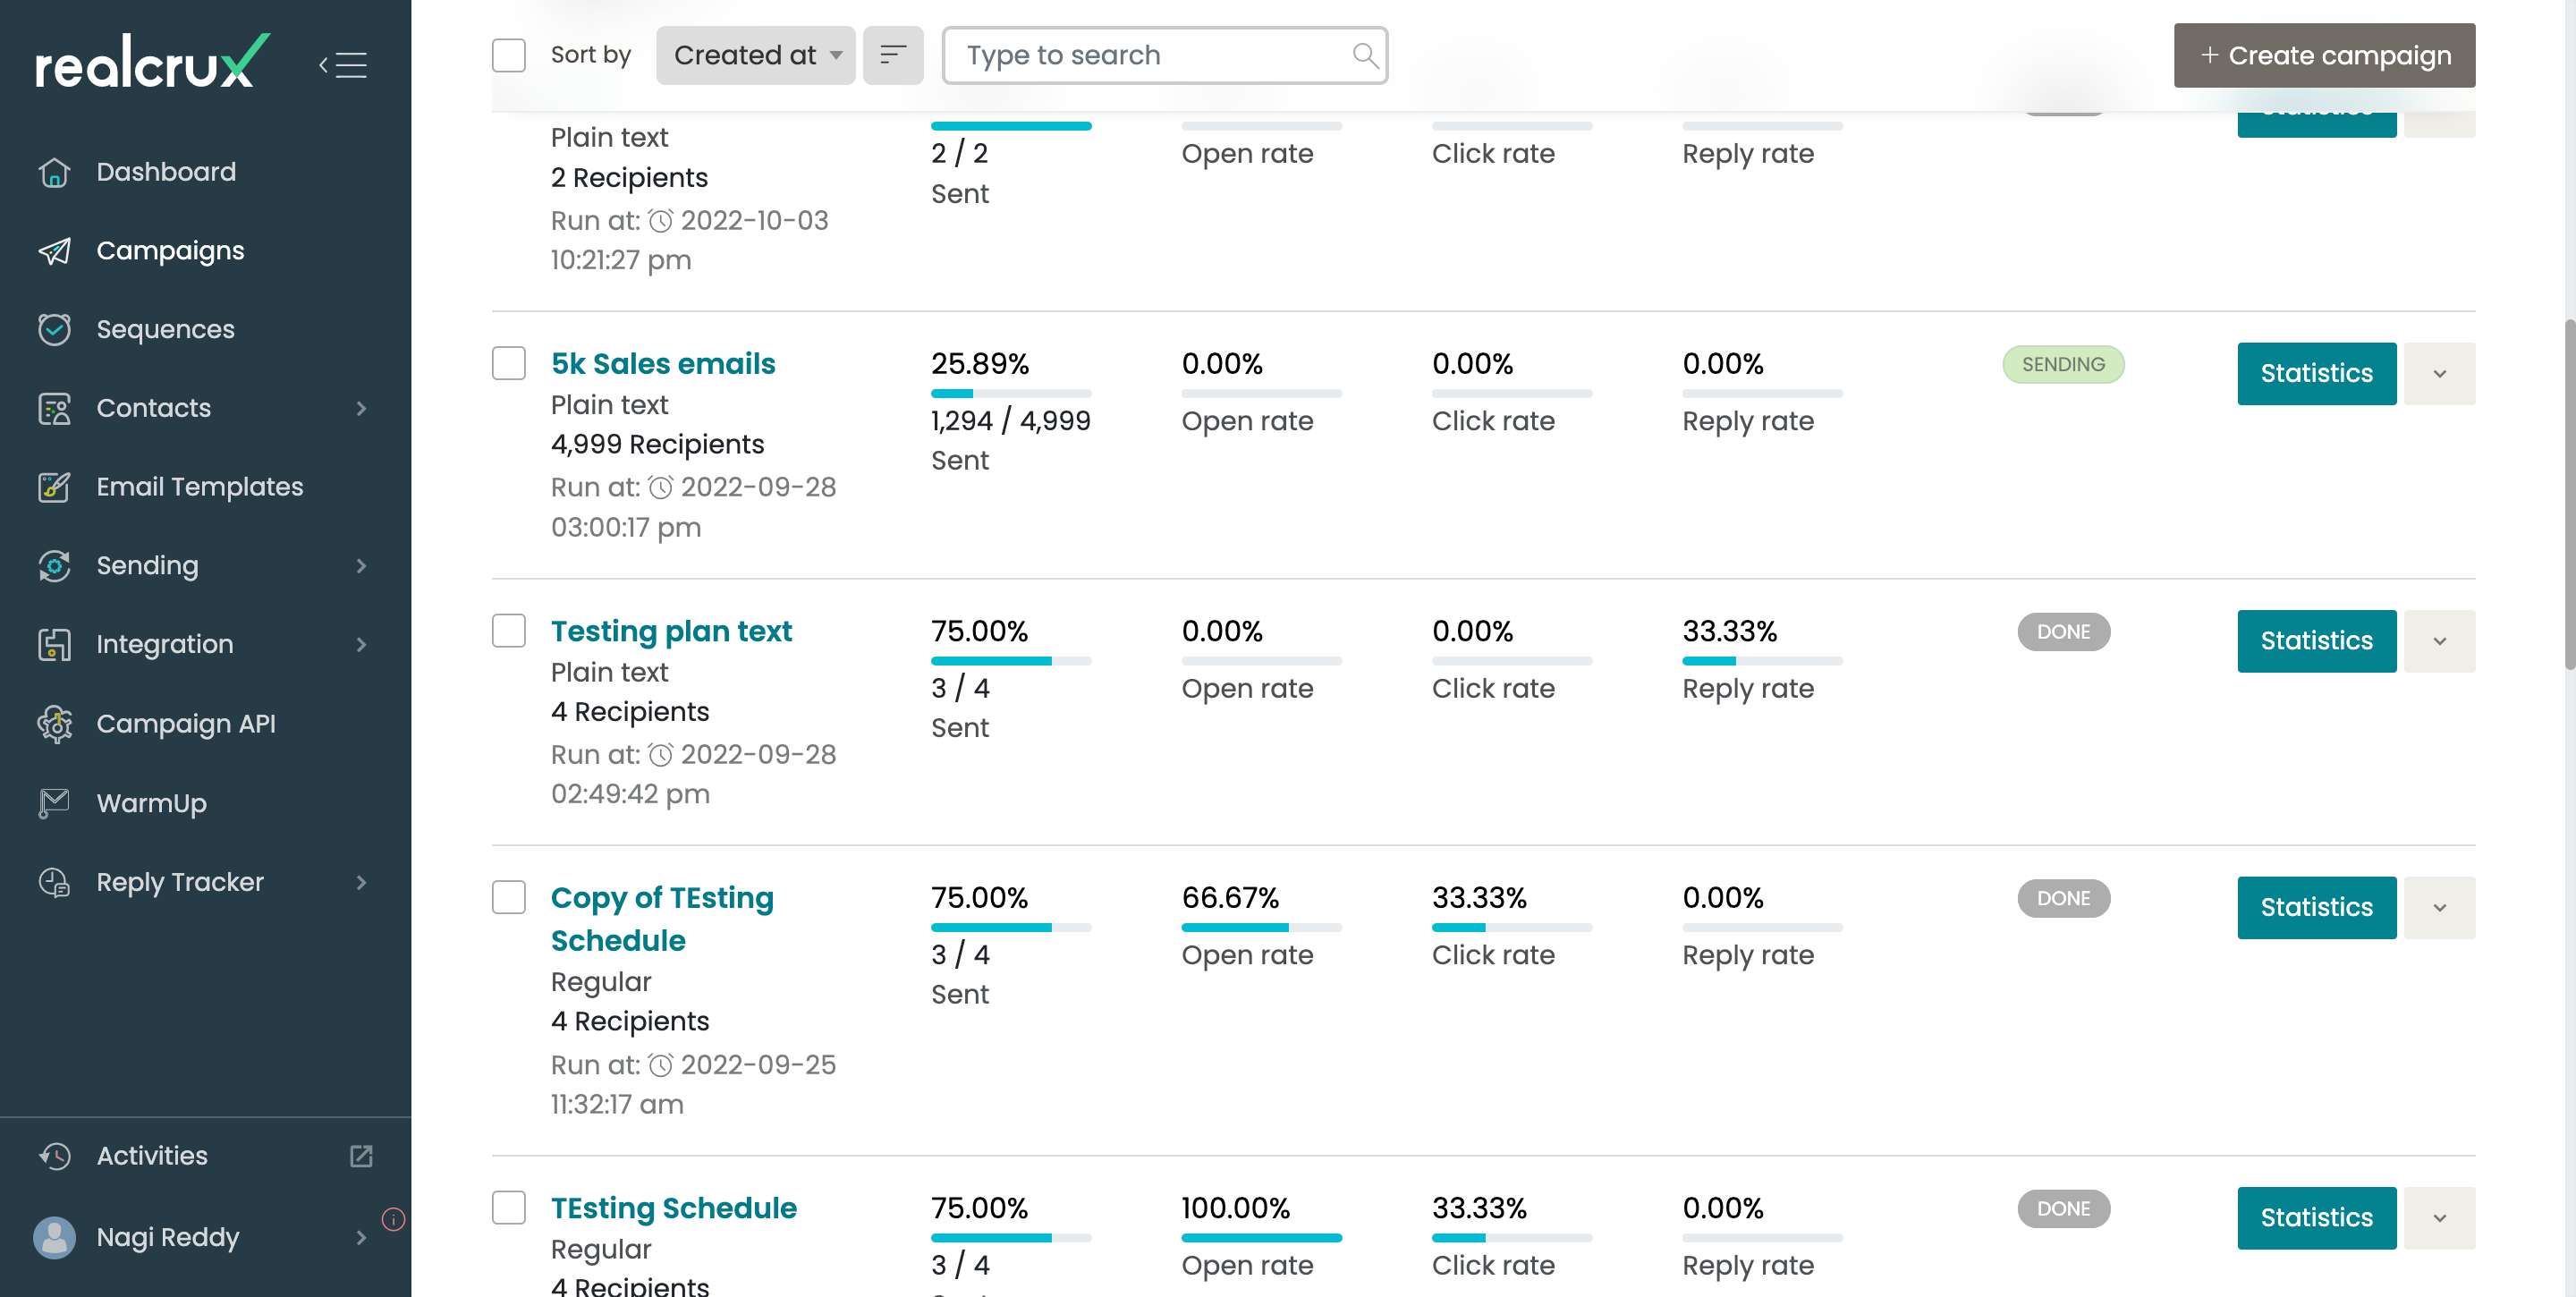This screenshot has height=1297, width=2576.
Task: Expand the Contacts submenu
Action: 361,408
